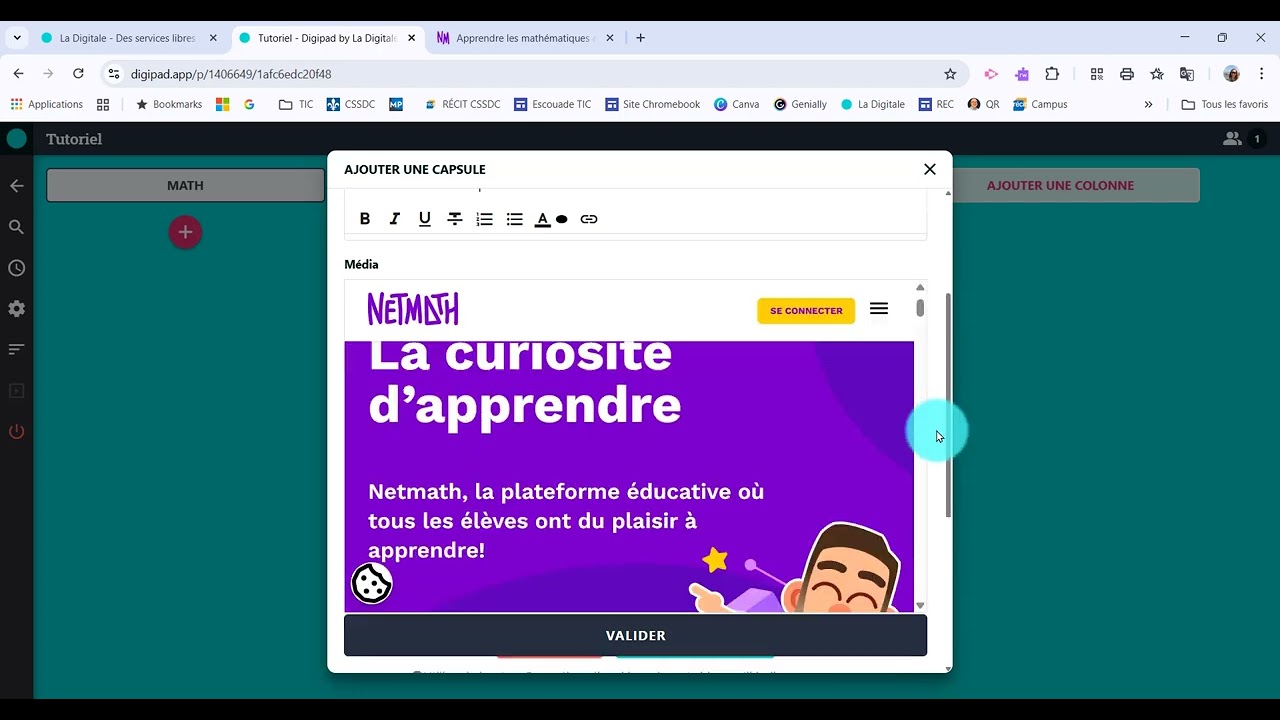Click Se connecter in Netmath preview
This screenshot has width=1280, height=720.
point(806,311)
